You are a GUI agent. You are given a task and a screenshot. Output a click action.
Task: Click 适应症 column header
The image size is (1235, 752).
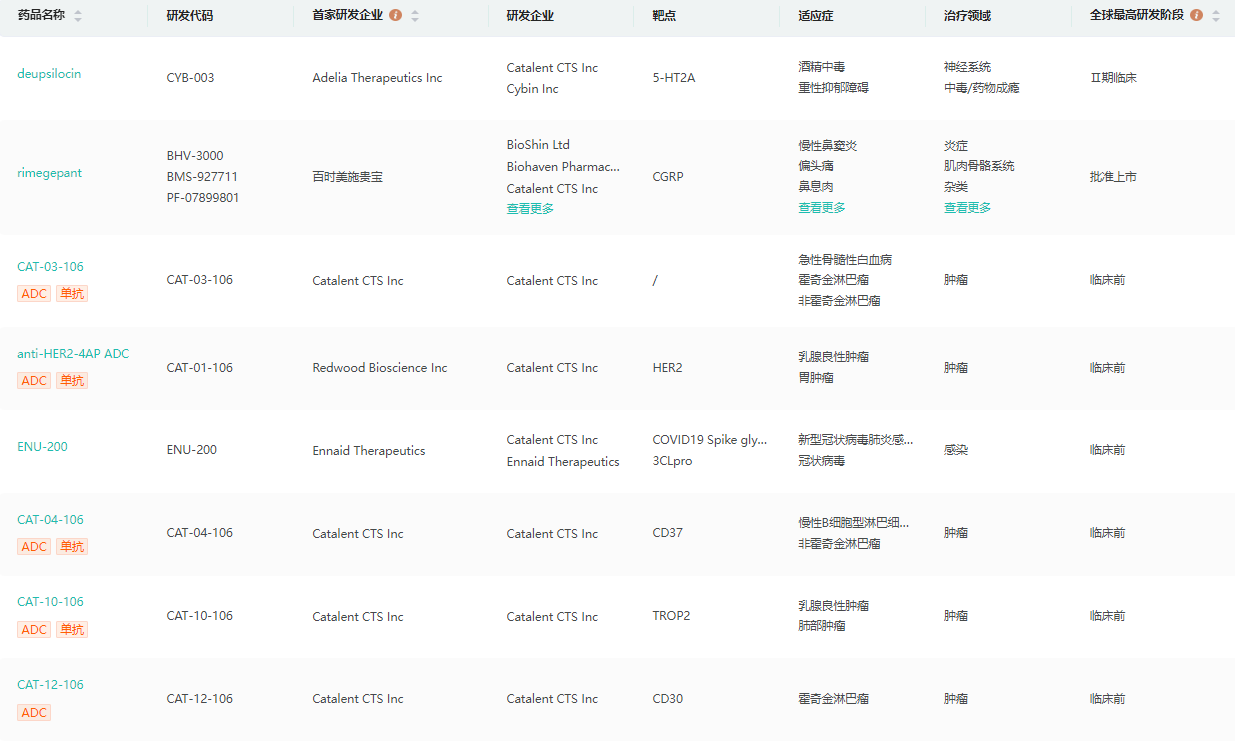(816, 16)
